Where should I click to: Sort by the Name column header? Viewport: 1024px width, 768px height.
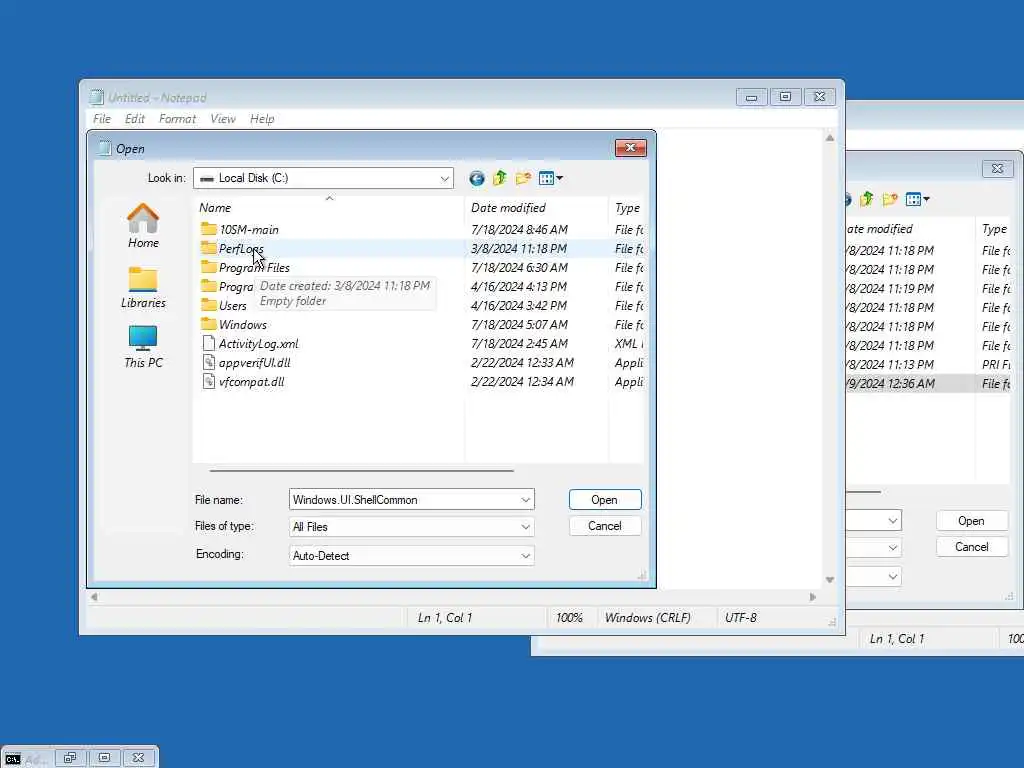pyautogui.click(x=330, y=208)
